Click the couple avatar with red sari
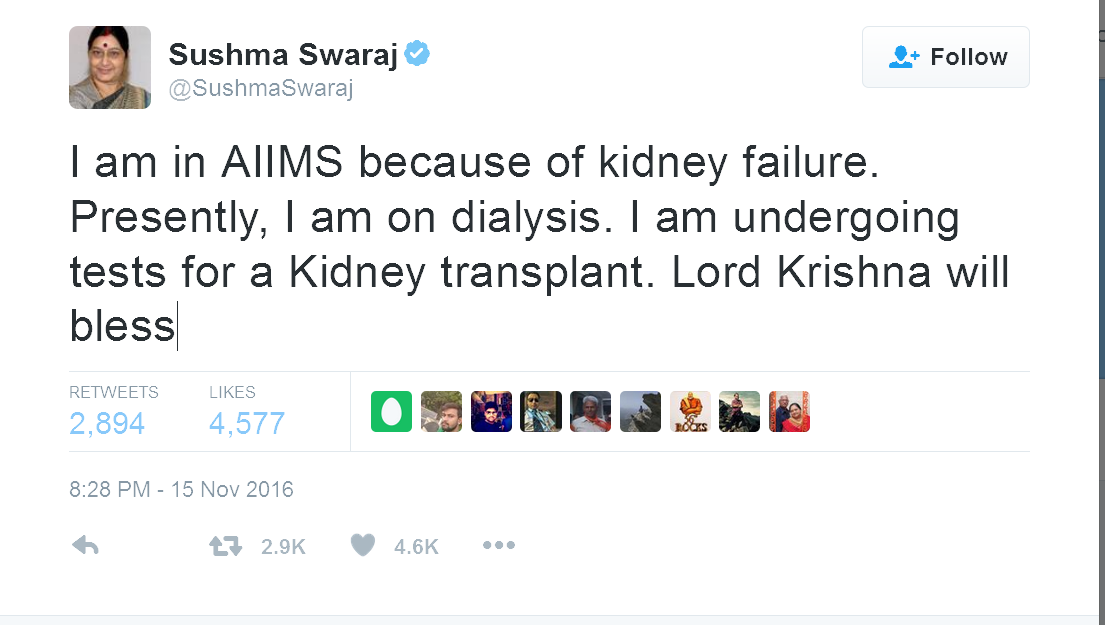 [x=789, y=411]
